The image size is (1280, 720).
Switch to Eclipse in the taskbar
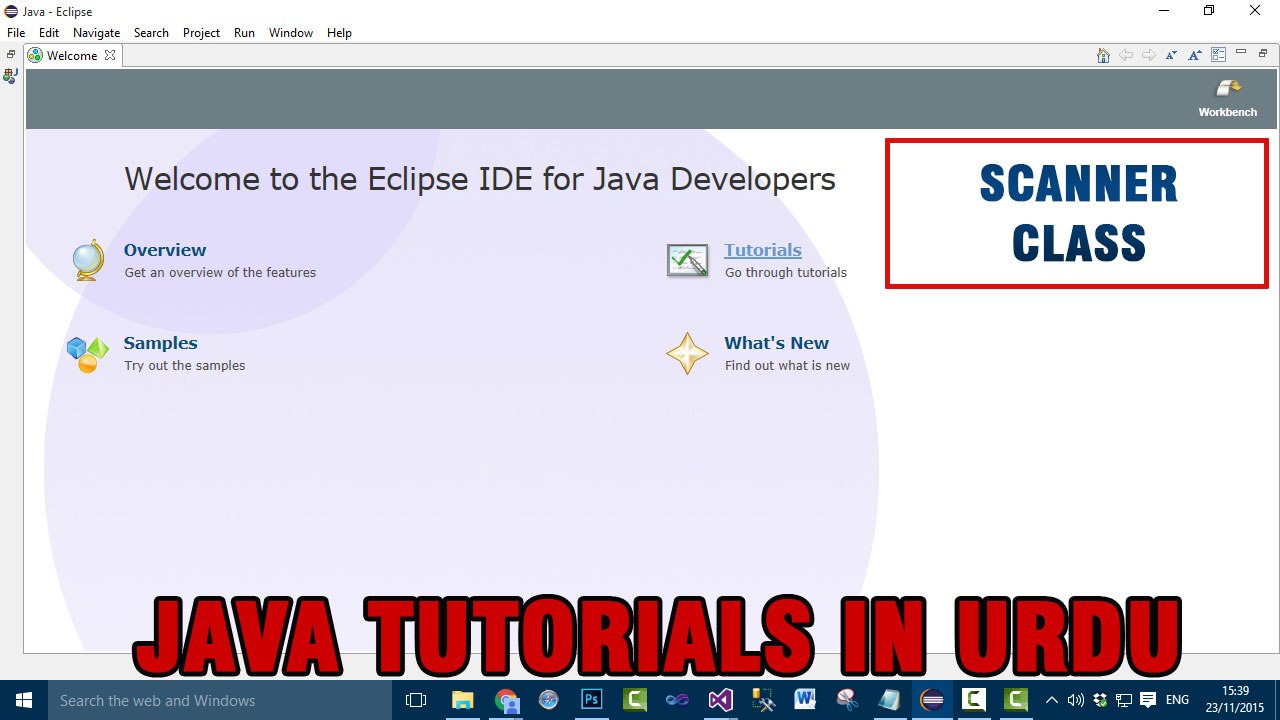932,700
